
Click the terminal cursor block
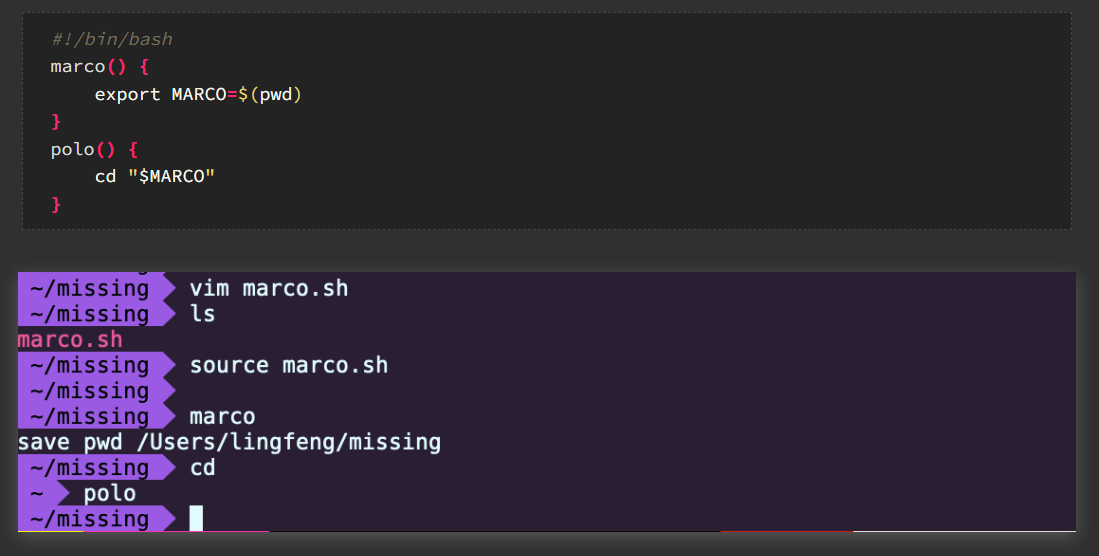(196, 518)
